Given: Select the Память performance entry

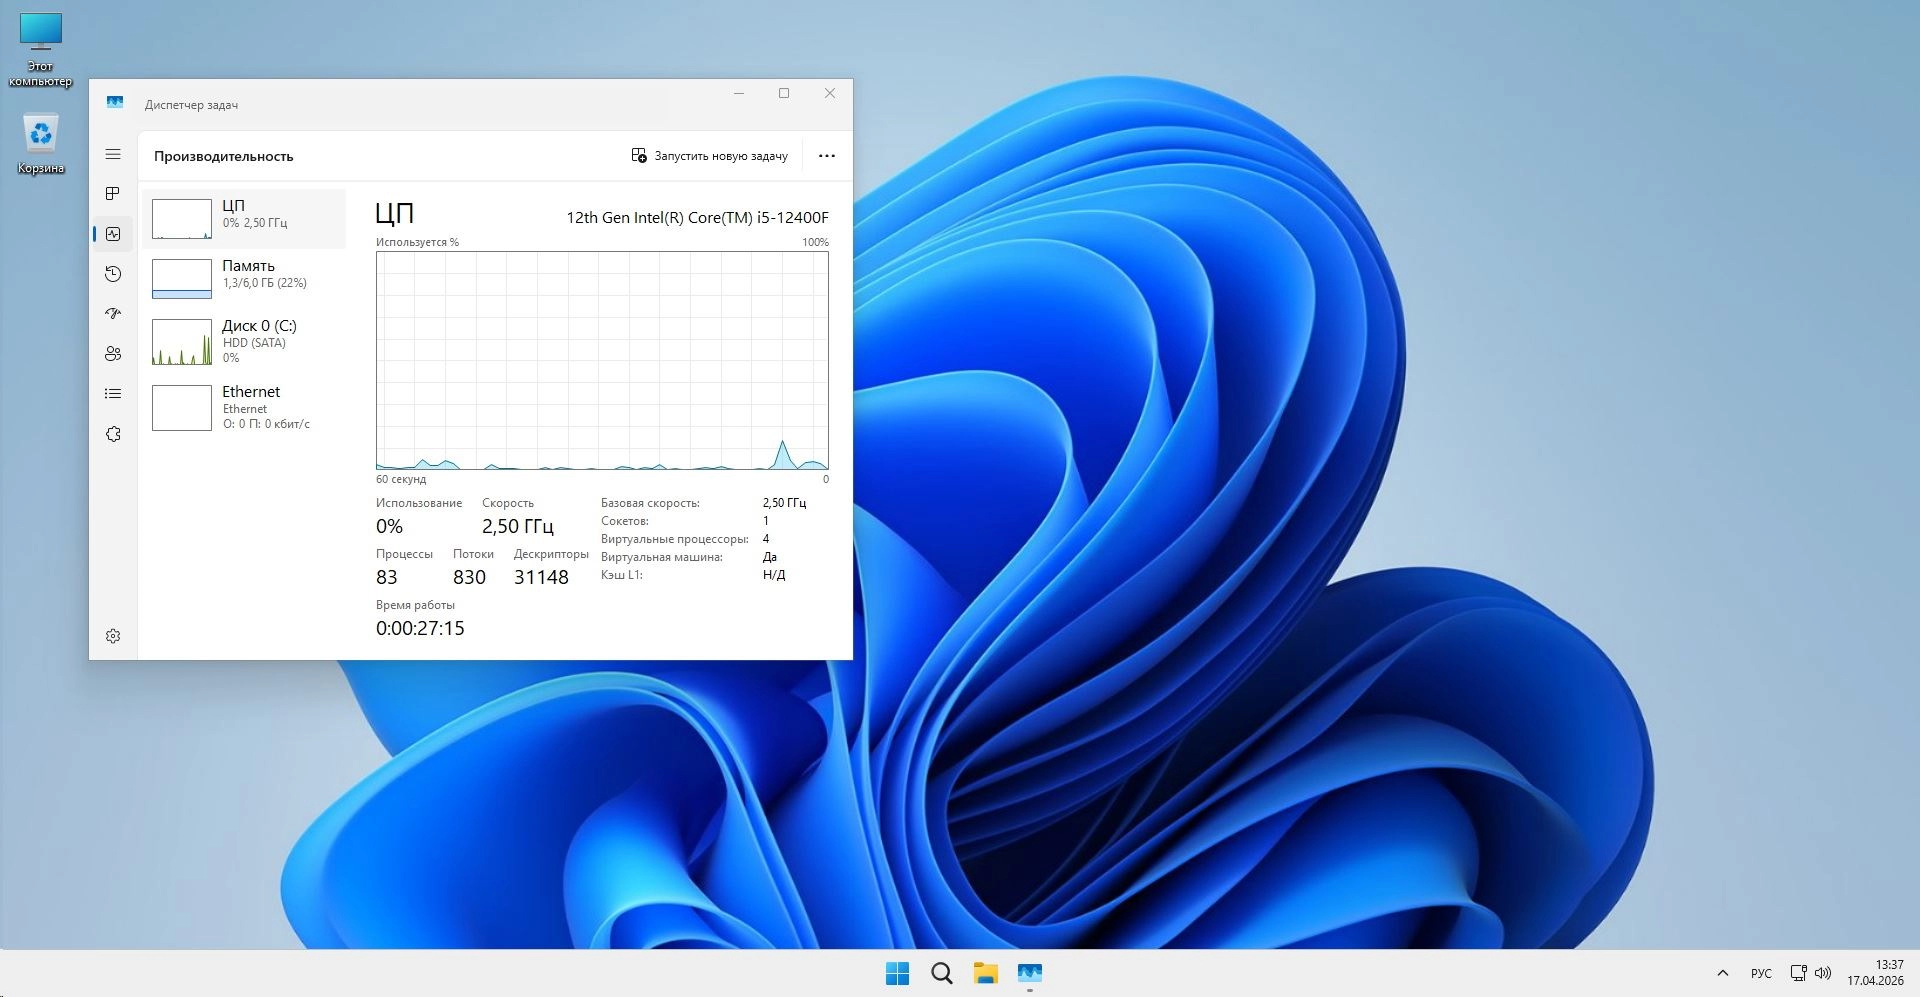Looking at the screenshot, I should click(244, 278).
